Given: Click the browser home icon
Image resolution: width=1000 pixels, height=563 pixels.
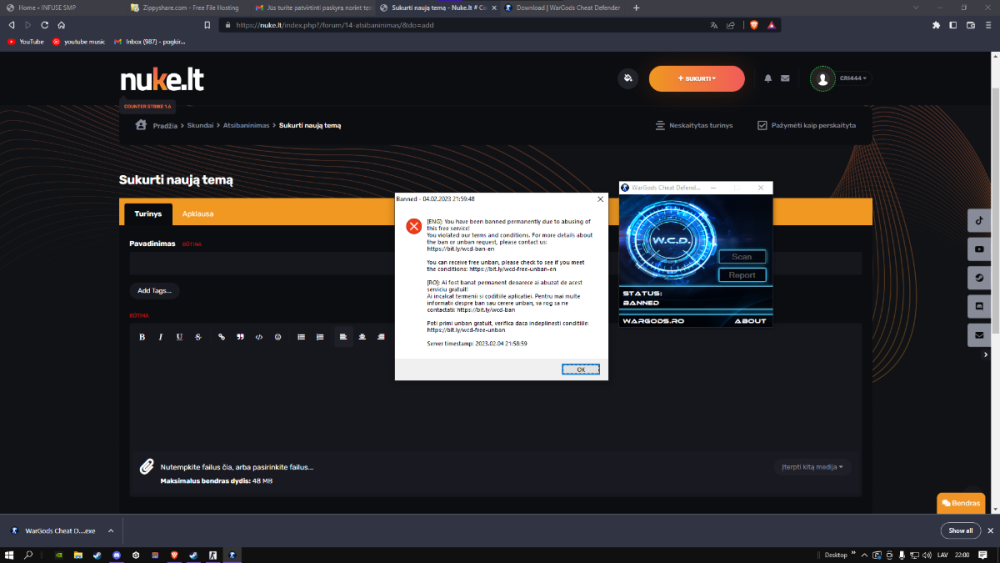Looking at the screenshot, I should tap(61, 25).
